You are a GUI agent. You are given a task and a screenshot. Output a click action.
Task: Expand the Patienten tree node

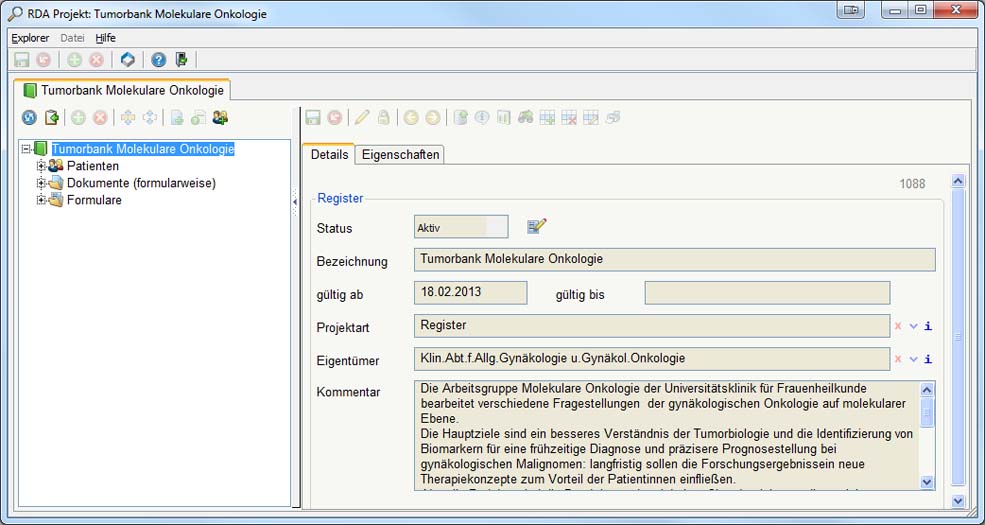coord(42,166)
